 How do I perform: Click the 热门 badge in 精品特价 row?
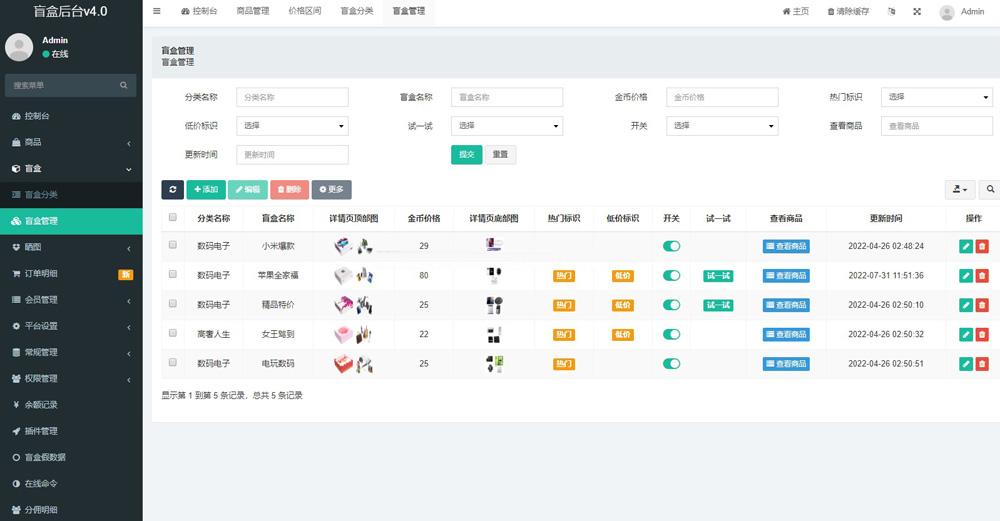pyautogui.click(x=564, y=305)
